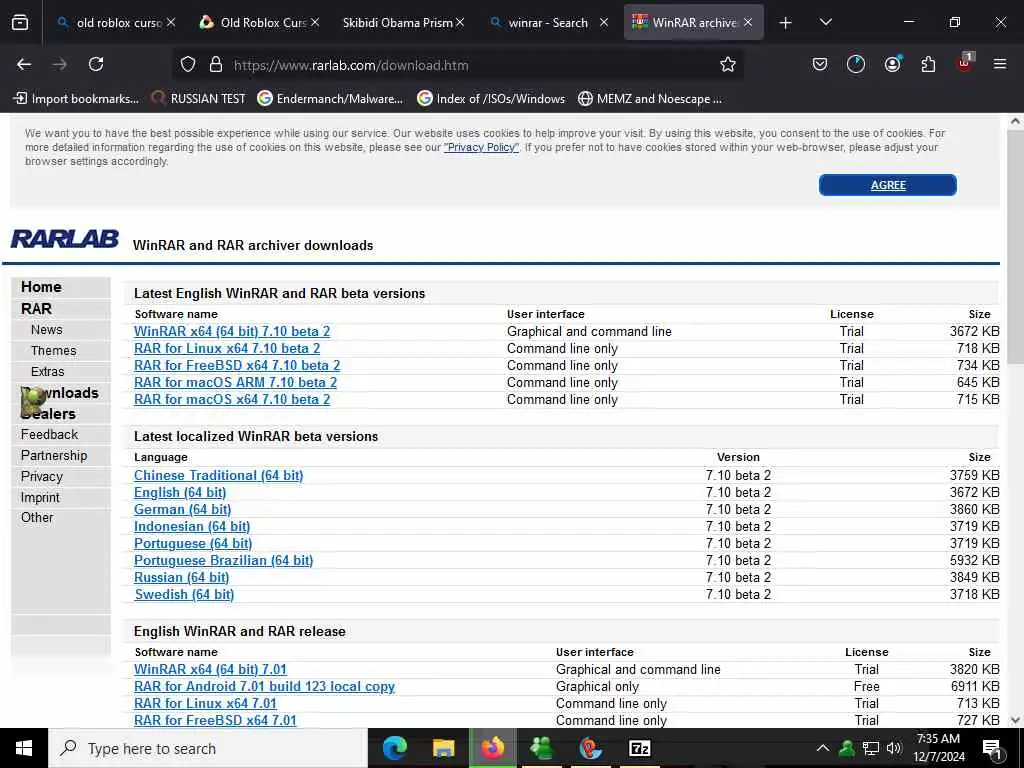Close the 'Skibidi Obama Prism' tab
Image resolution: width=1024 pixels, height=768 pixels.
[460, 22]
